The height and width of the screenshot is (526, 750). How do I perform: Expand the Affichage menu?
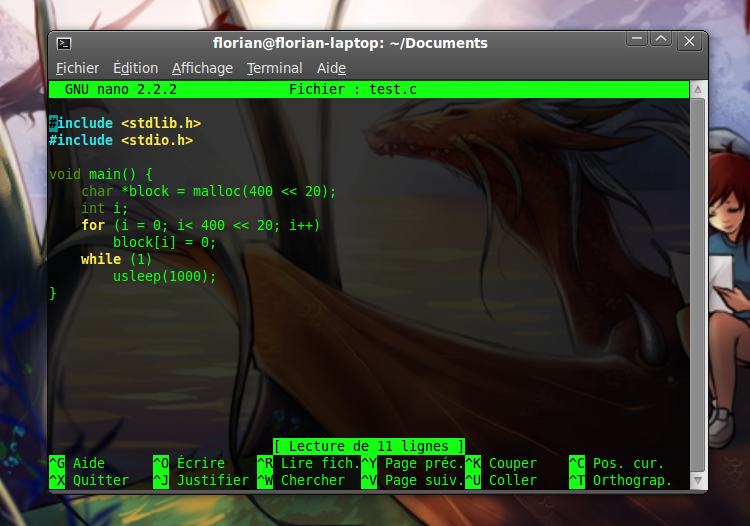click(202, 68)
